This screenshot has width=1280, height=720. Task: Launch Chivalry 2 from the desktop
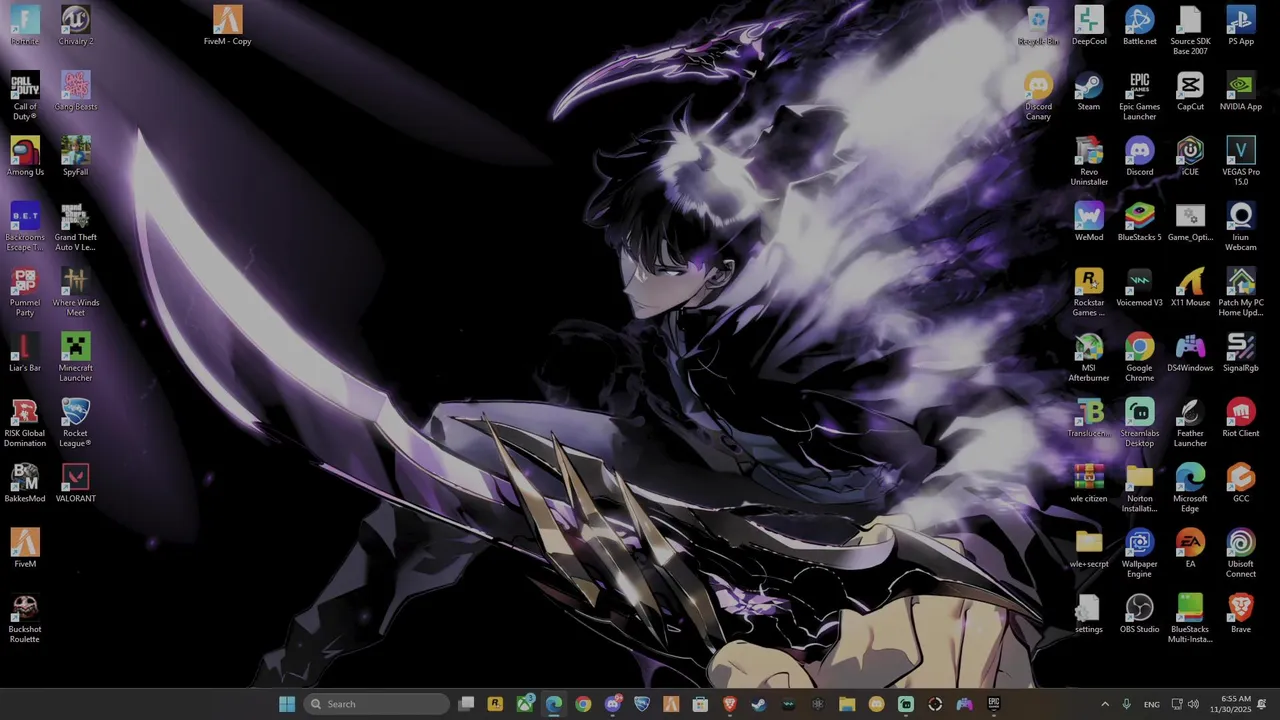coord(76,25)
